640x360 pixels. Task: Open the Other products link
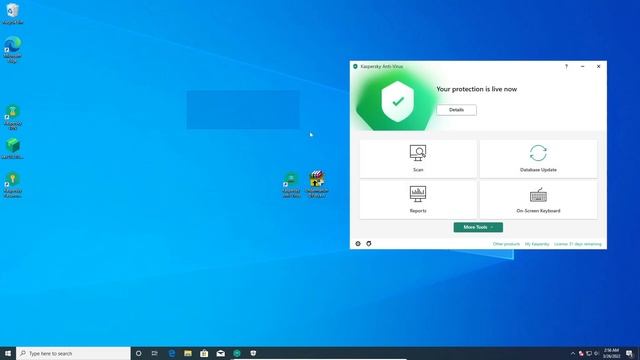pyautogui.click(x=506, y=244)
